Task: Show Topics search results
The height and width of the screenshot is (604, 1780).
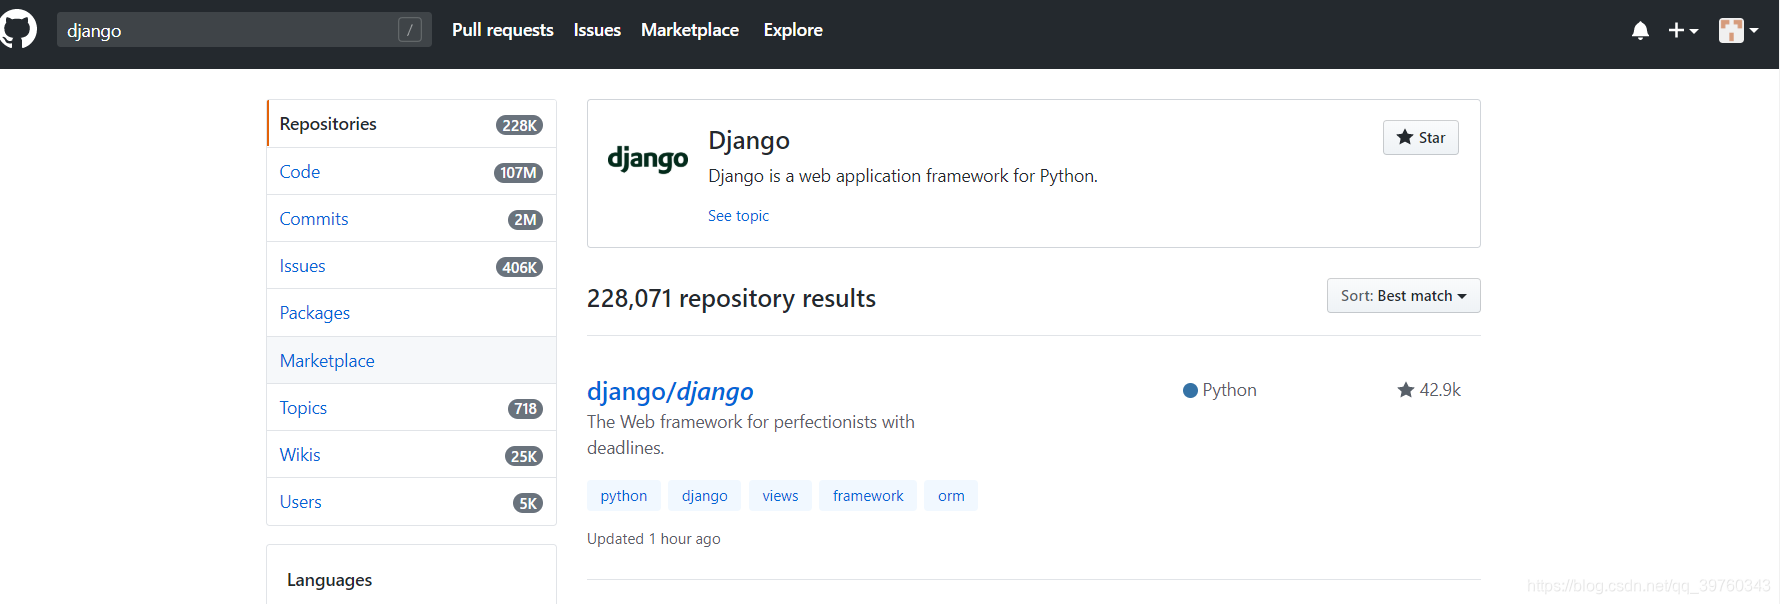Action: click(411, 407)
